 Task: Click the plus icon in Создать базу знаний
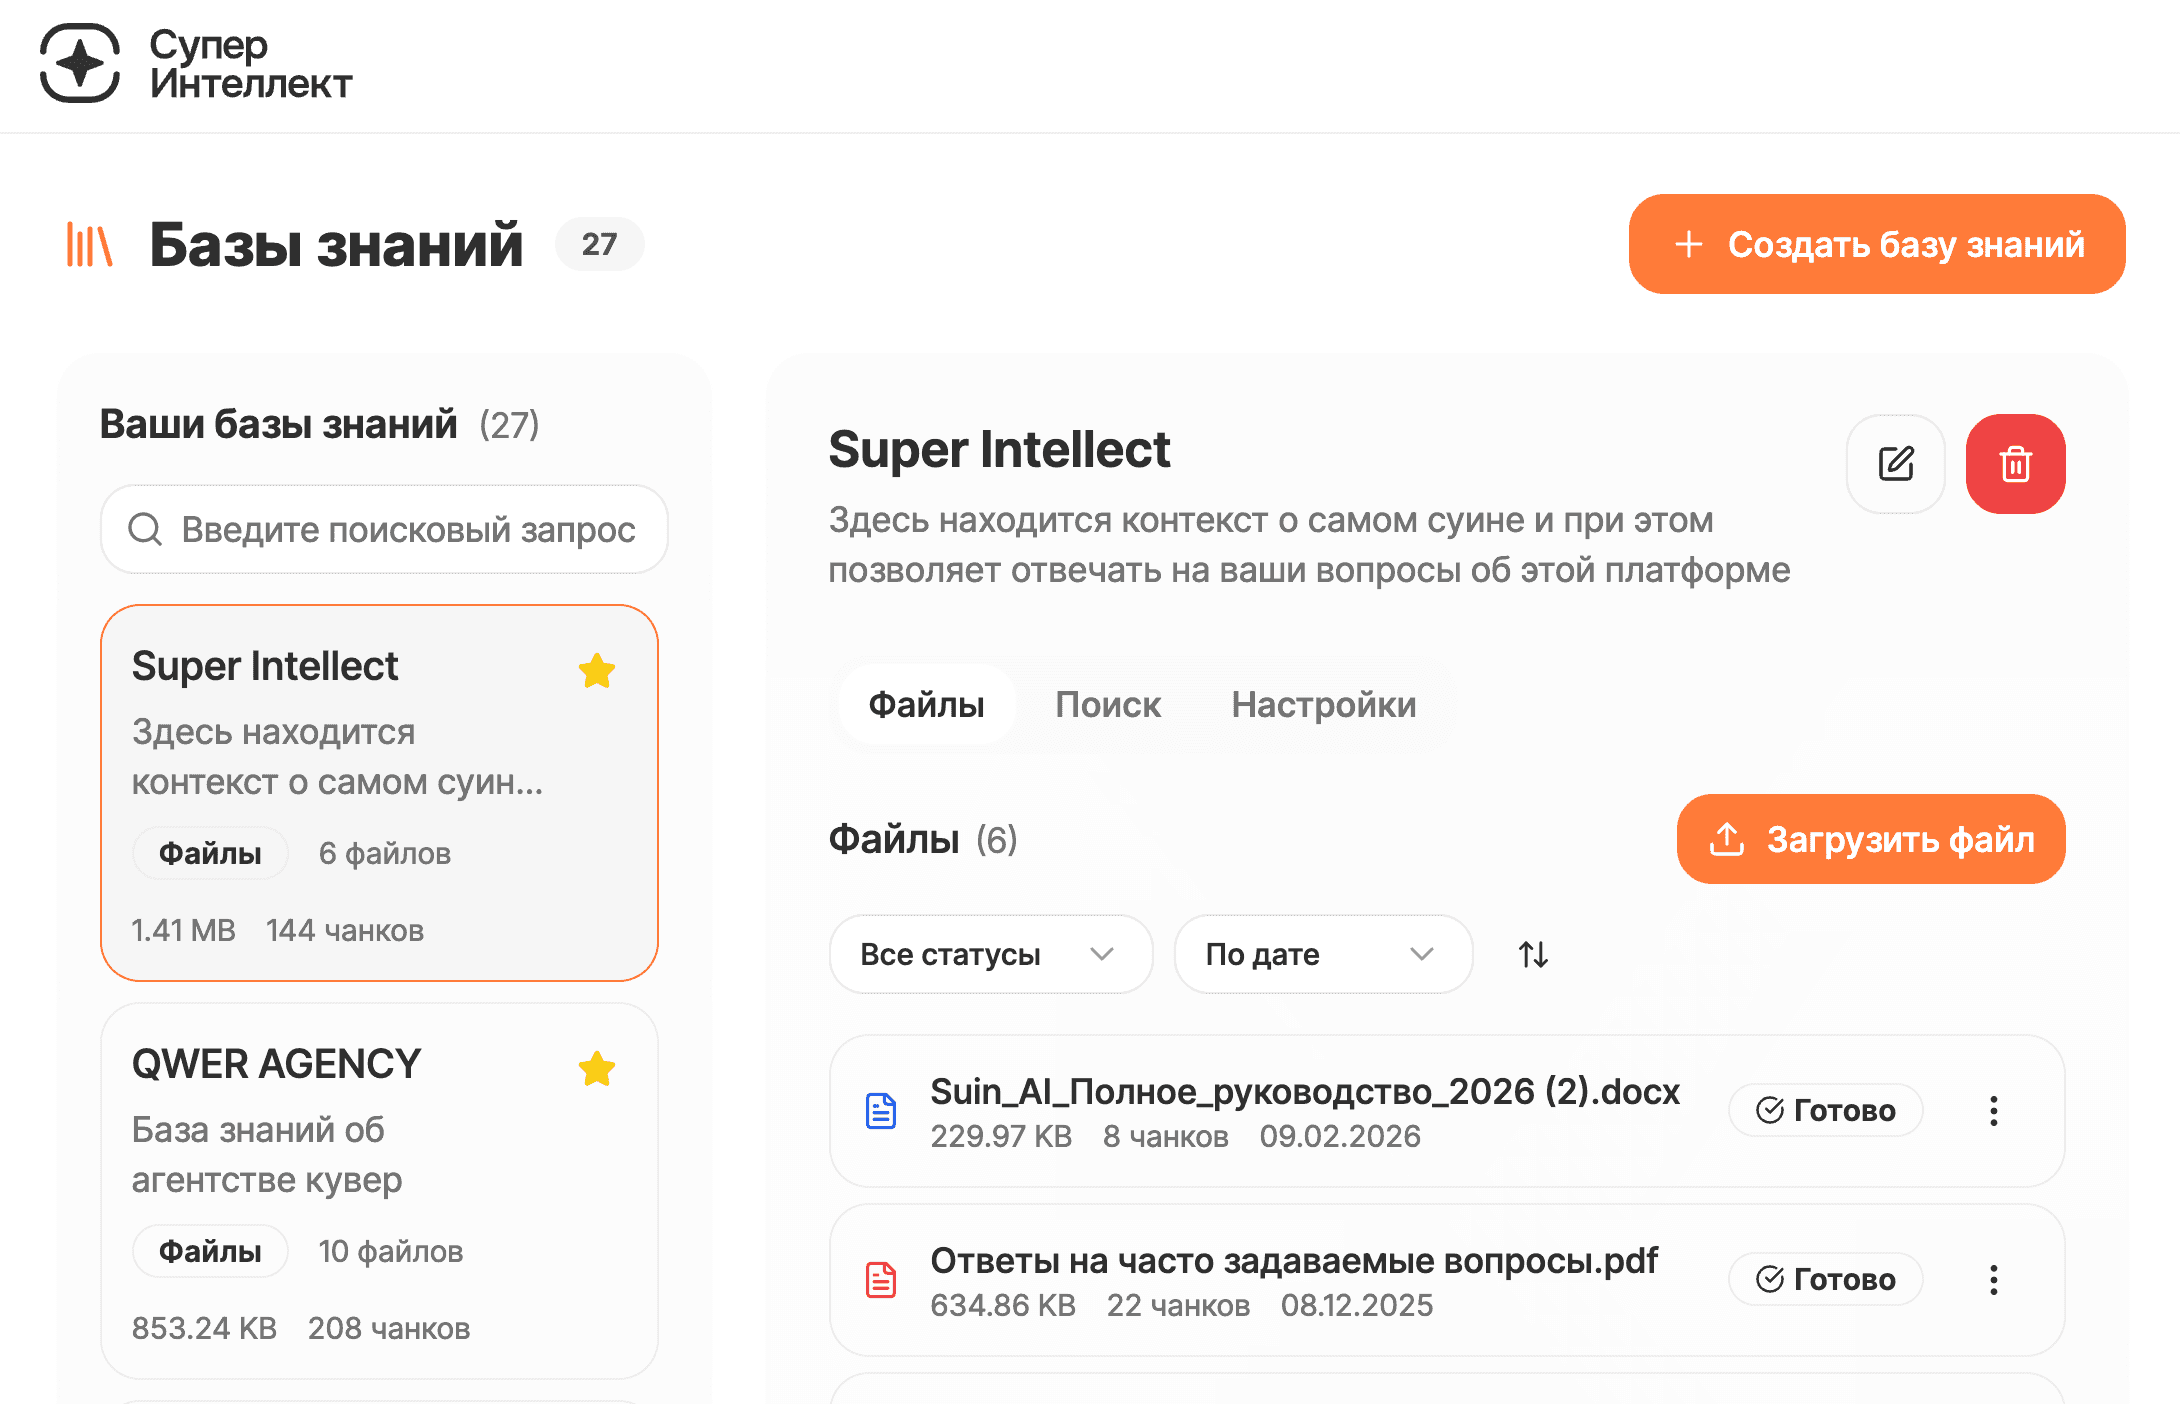(1689, 244)
